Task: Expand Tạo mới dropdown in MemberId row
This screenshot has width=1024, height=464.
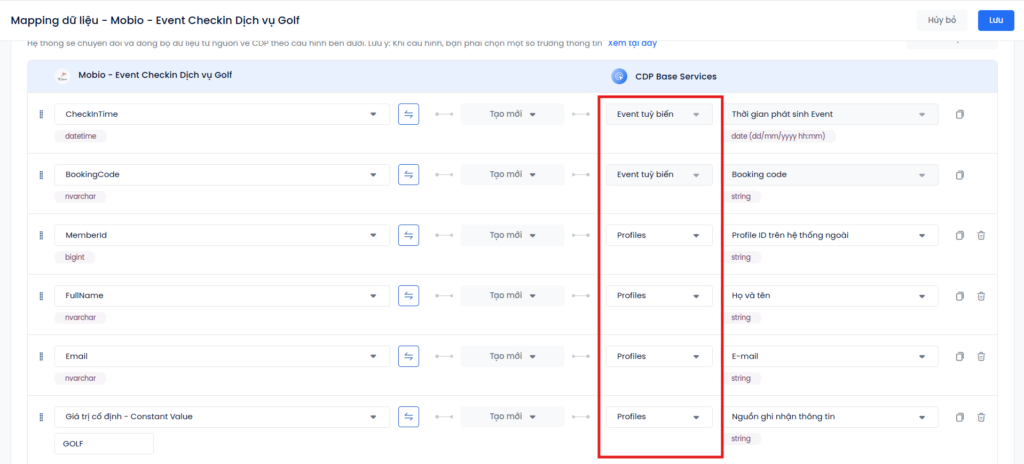Action: coord(512,236)
